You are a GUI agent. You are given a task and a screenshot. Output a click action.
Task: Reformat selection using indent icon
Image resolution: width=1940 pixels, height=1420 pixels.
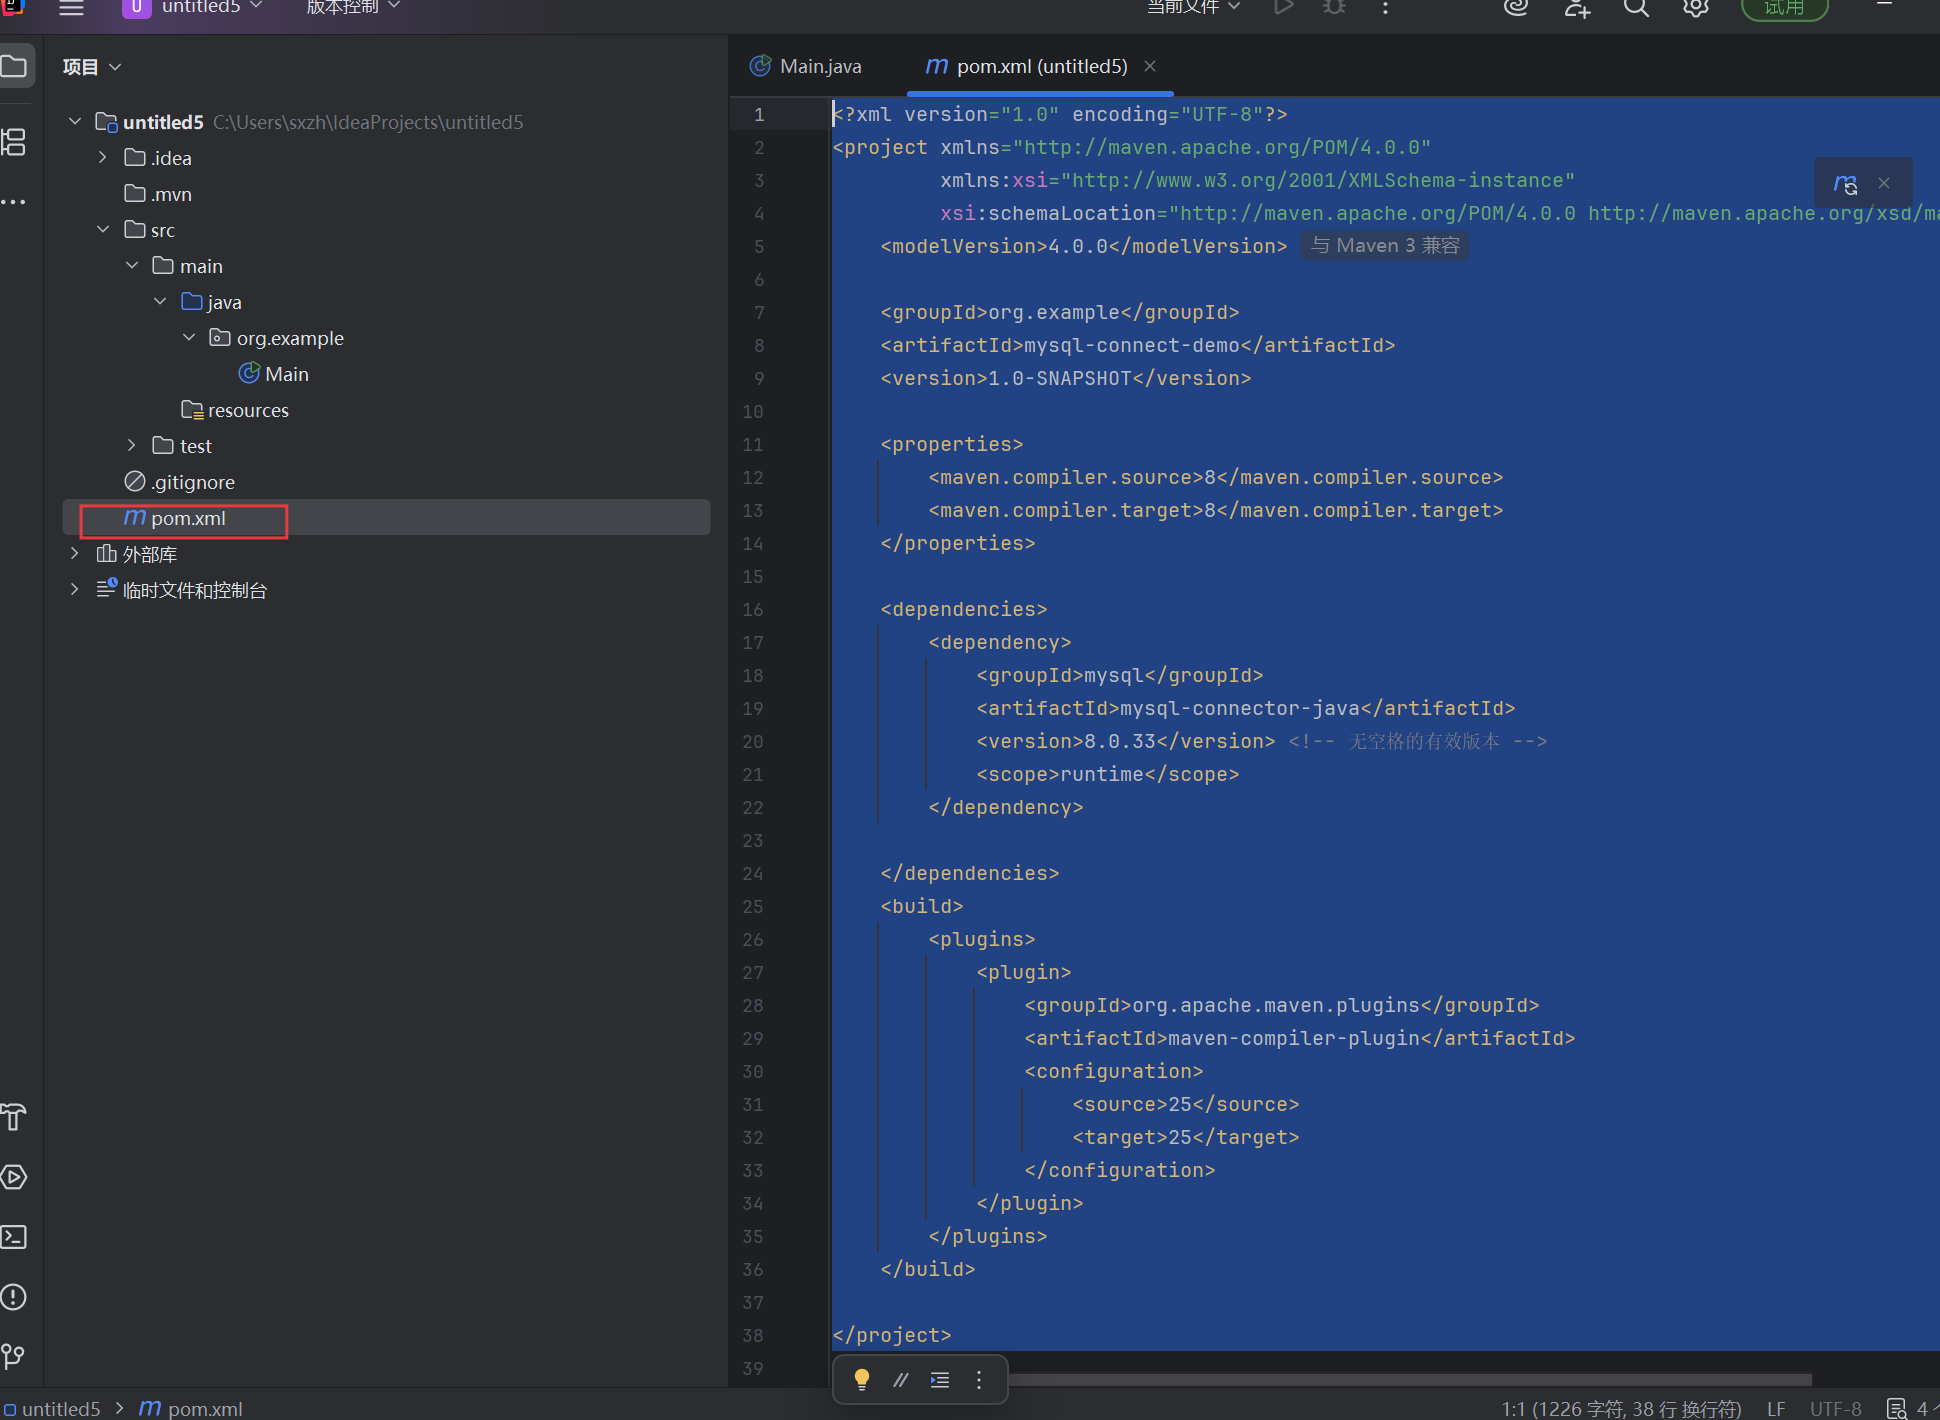point(940,1380)
